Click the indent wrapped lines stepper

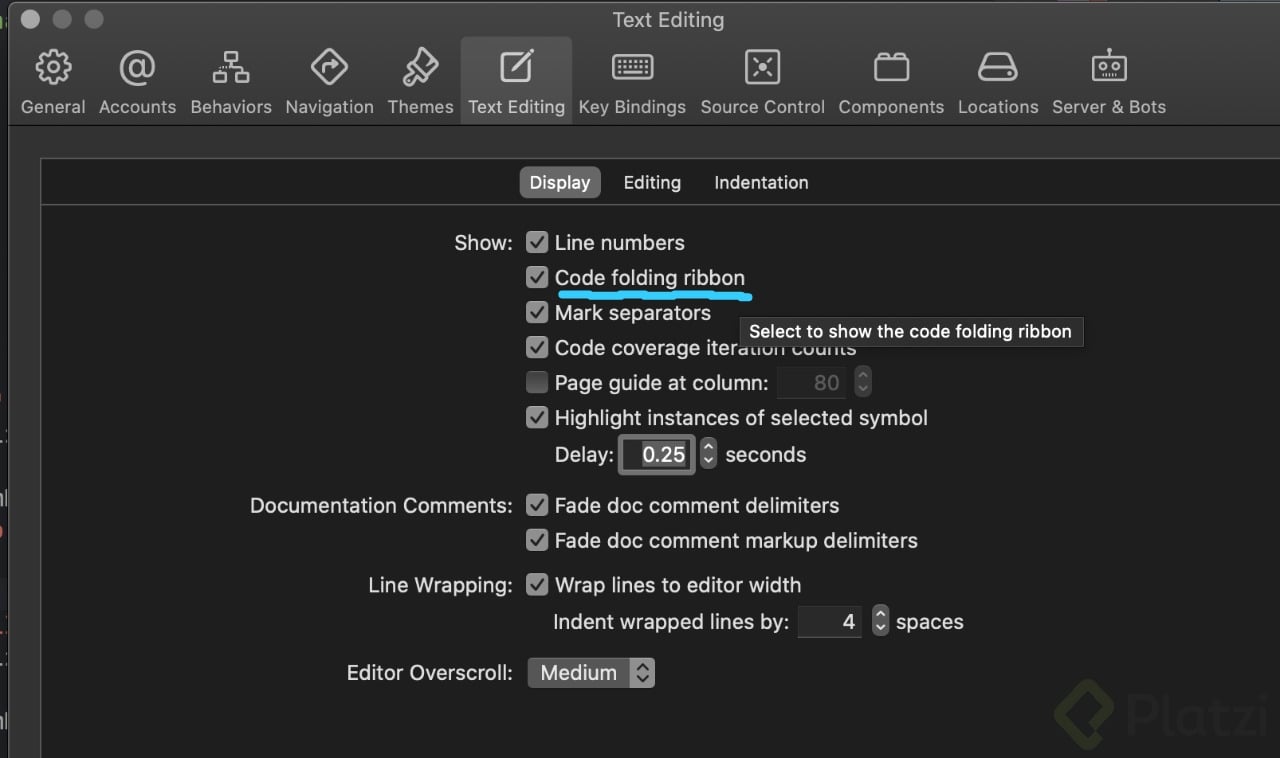[x=880, y=621]
